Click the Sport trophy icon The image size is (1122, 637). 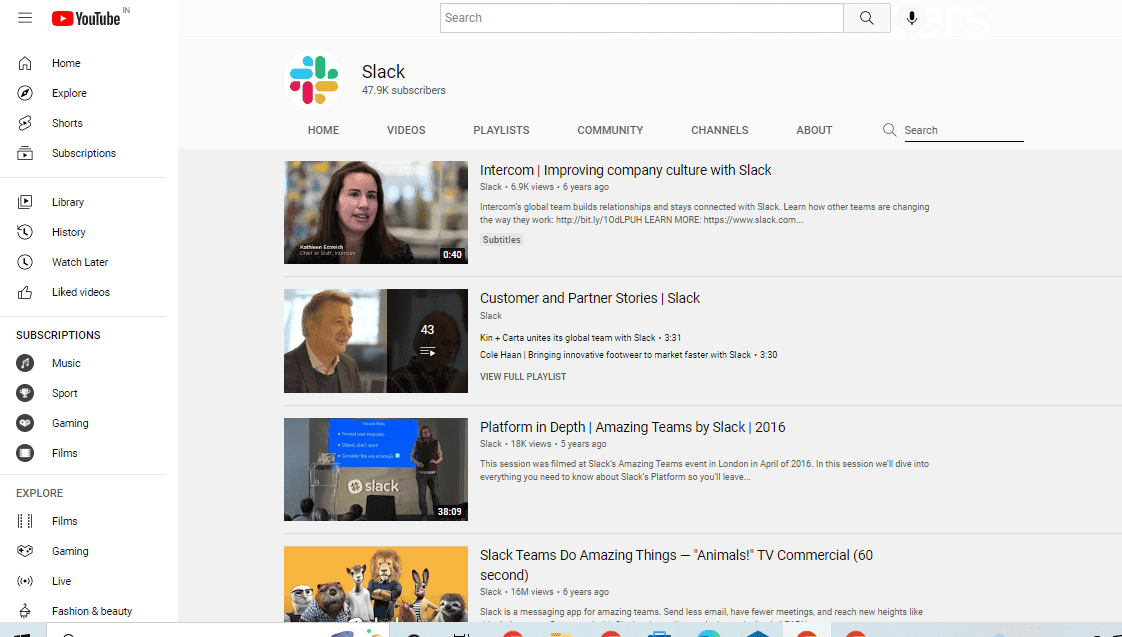point(25,393)
